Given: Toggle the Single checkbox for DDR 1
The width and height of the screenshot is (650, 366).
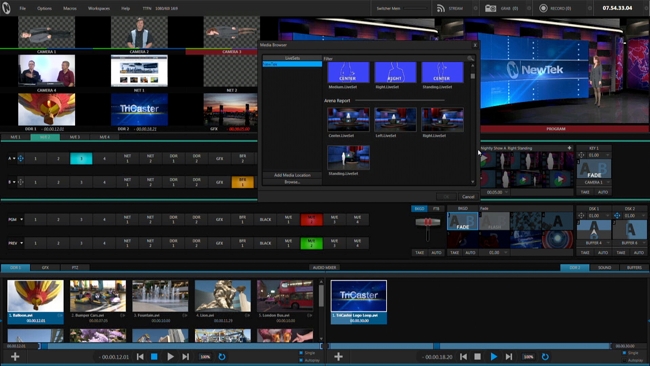Looking at the screenshot, I should click(301, 353).
